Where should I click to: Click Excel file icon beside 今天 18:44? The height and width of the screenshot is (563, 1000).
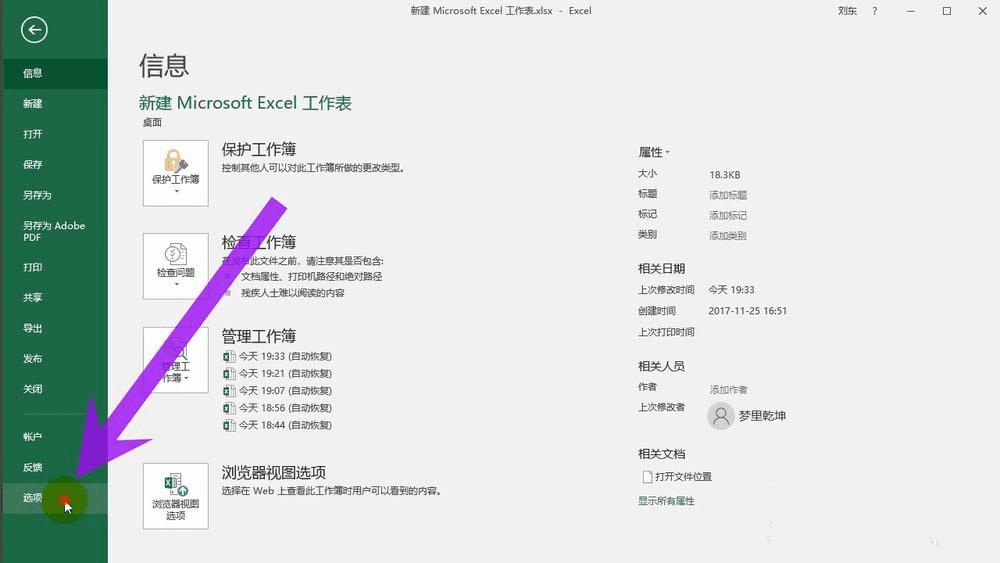pyautogui.click(x=229, y=425)
